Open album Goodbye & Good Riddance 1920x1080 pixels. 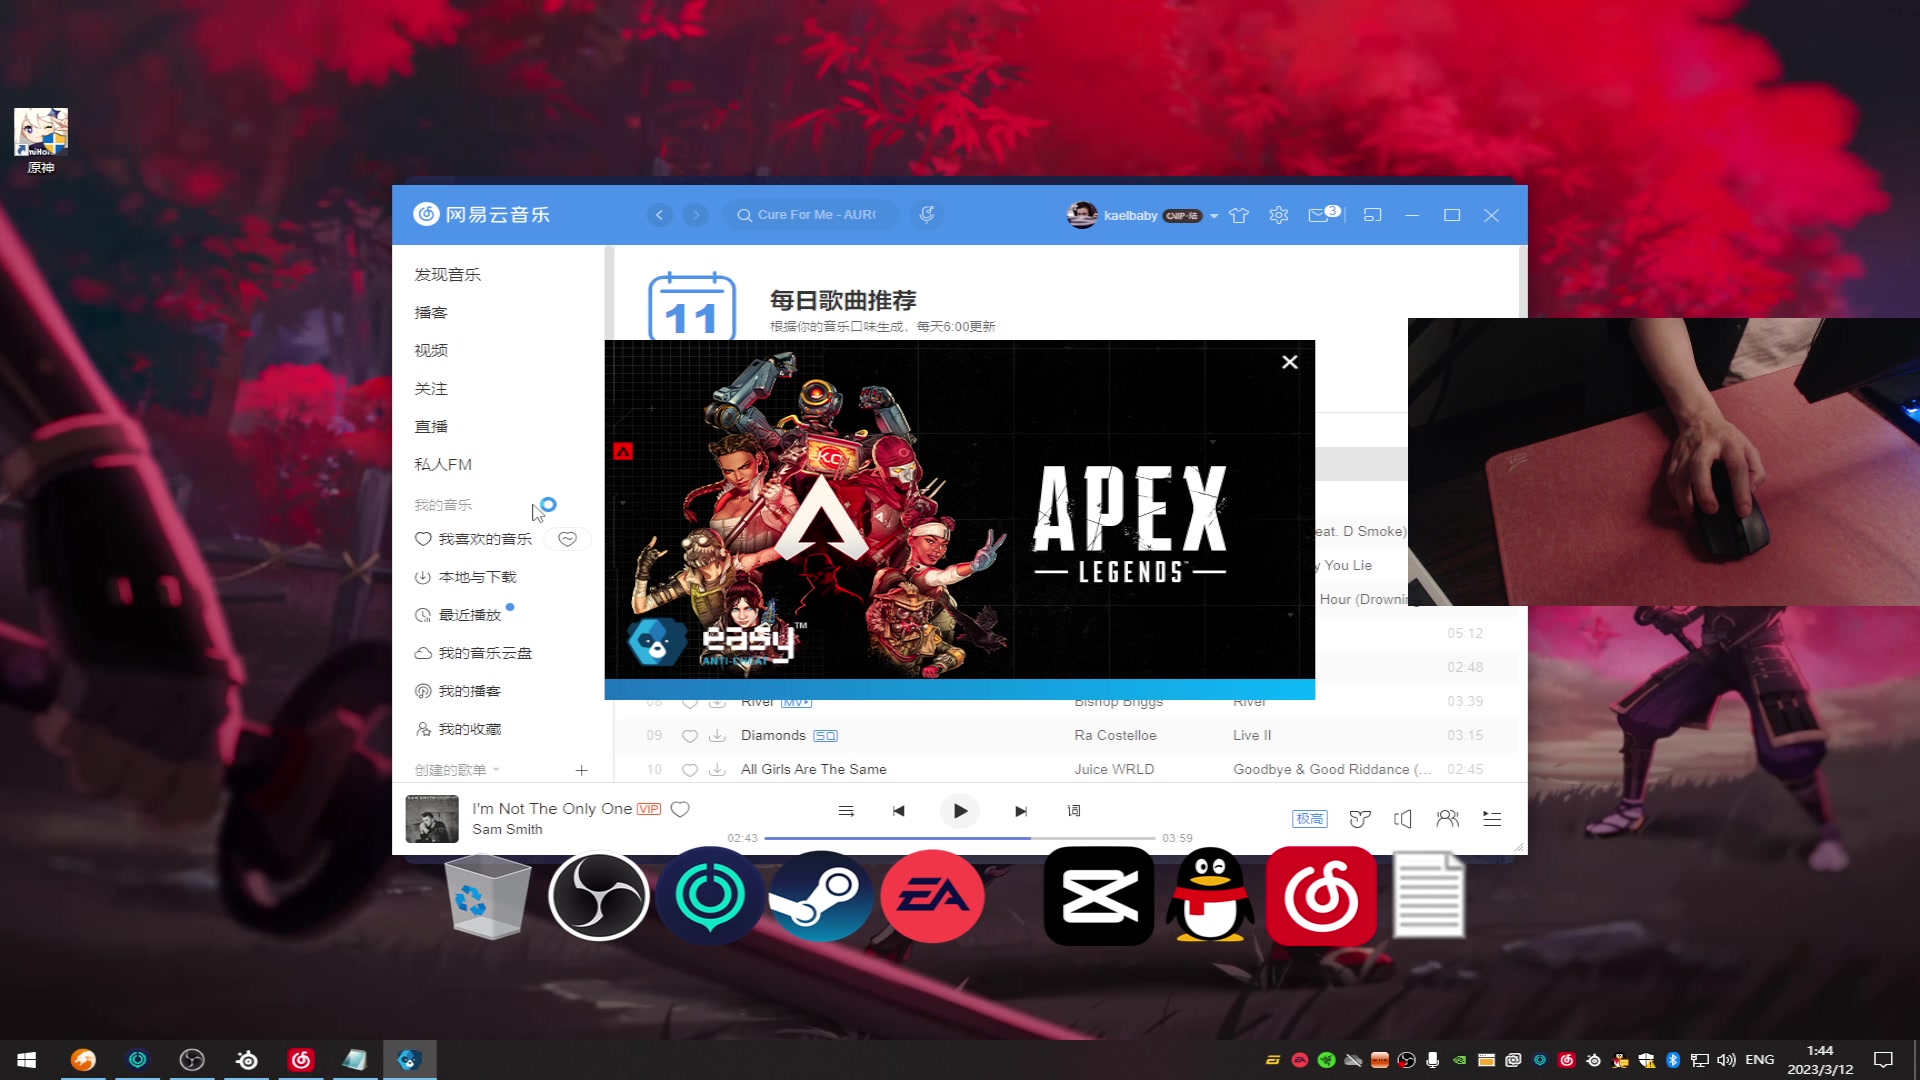tap(1332, 770)
